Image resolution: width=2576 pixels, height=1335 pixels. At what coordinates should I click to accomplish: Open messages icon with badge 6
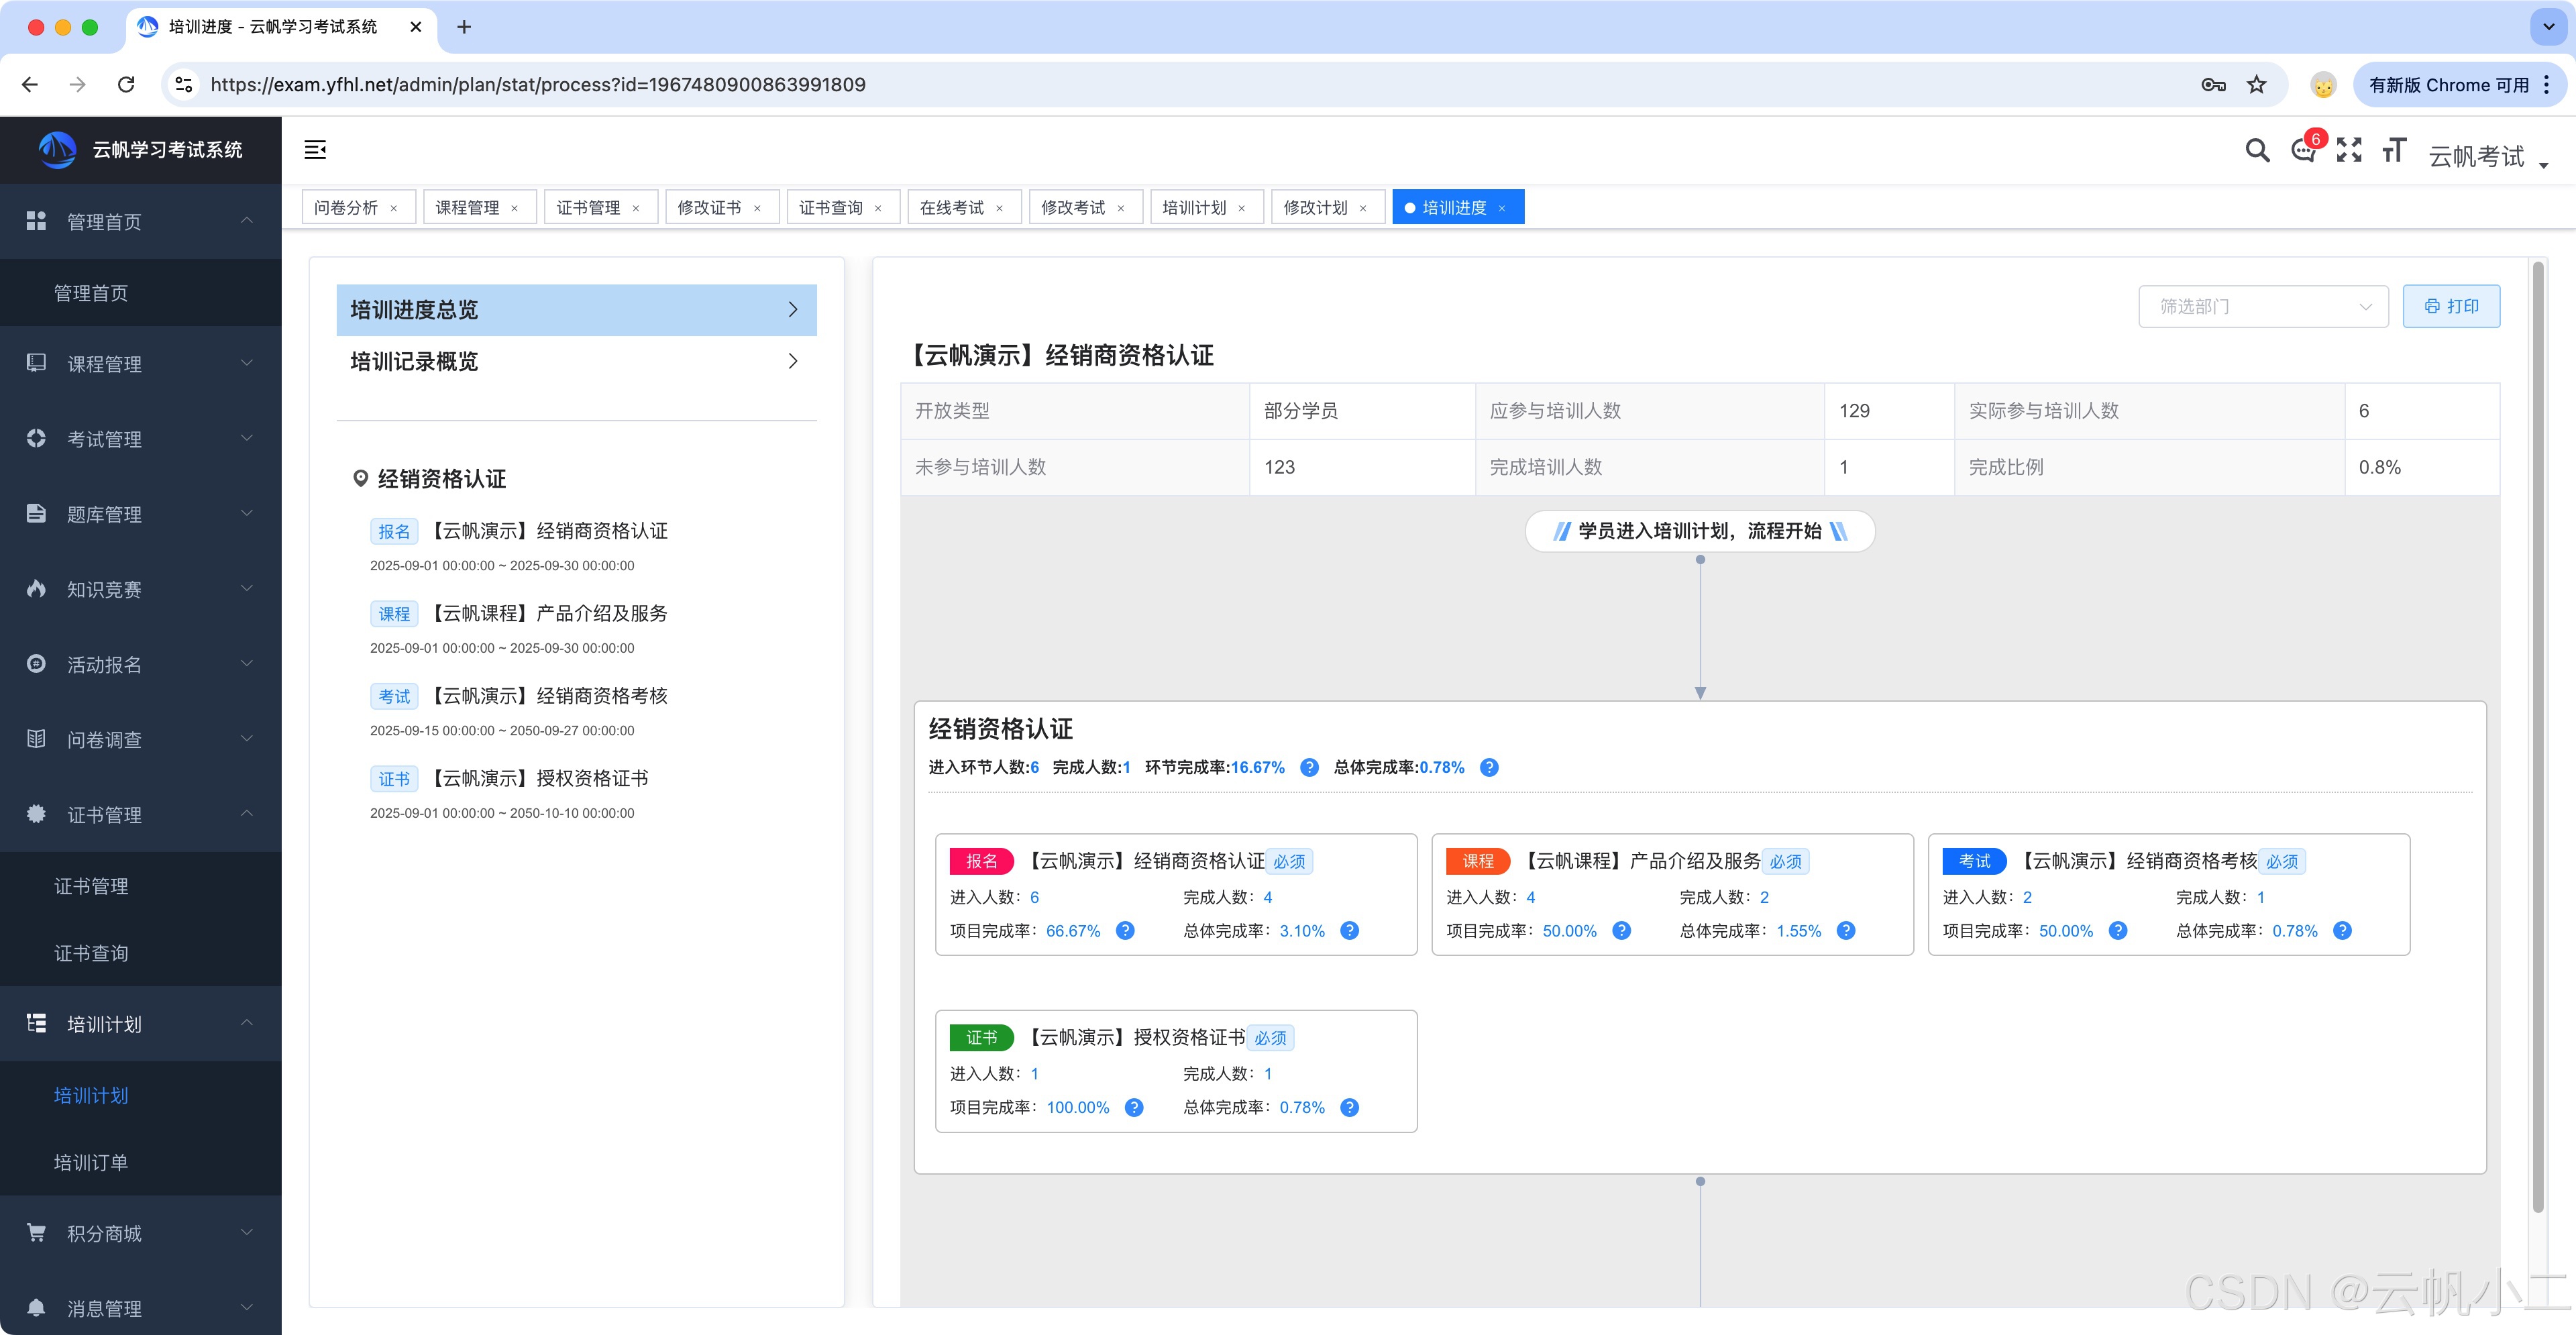2303,151
